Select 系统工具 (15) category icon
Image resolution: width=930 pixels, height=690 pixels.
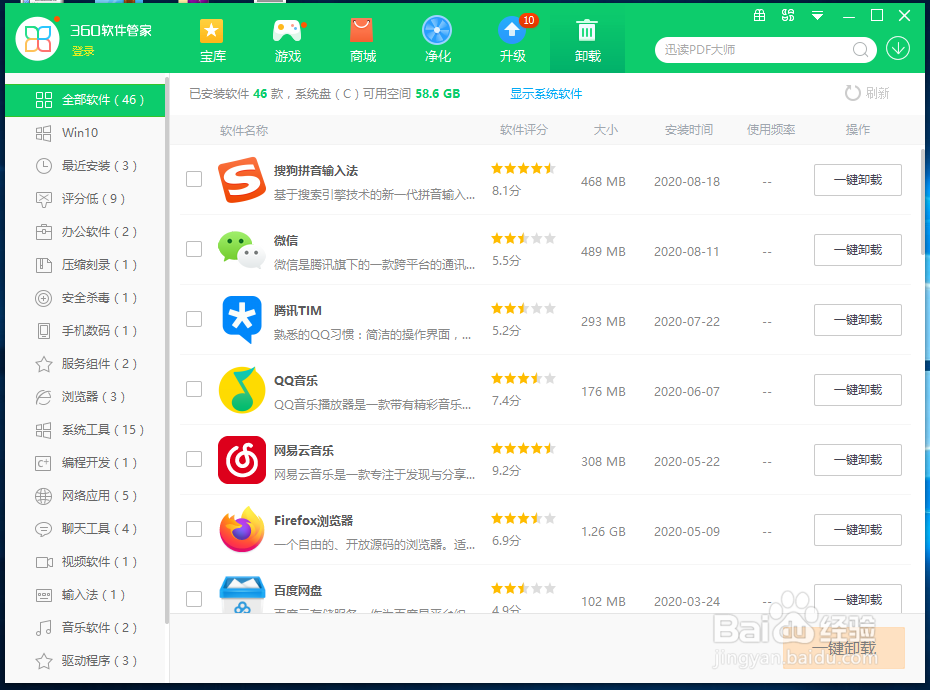pos(43,430)
